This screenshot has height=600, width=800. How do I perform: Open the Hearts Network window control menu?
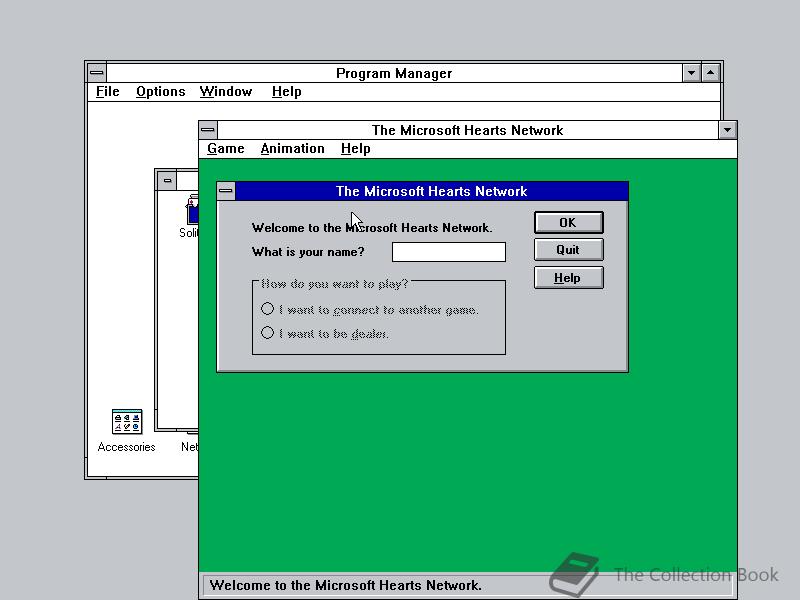tap(208, 130)
